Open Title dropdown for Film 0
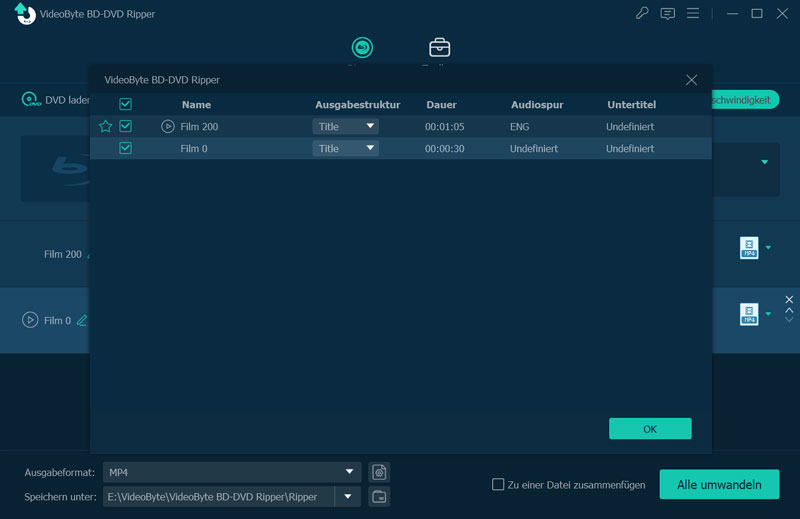 pyautogui.click(x=345, y=148)
